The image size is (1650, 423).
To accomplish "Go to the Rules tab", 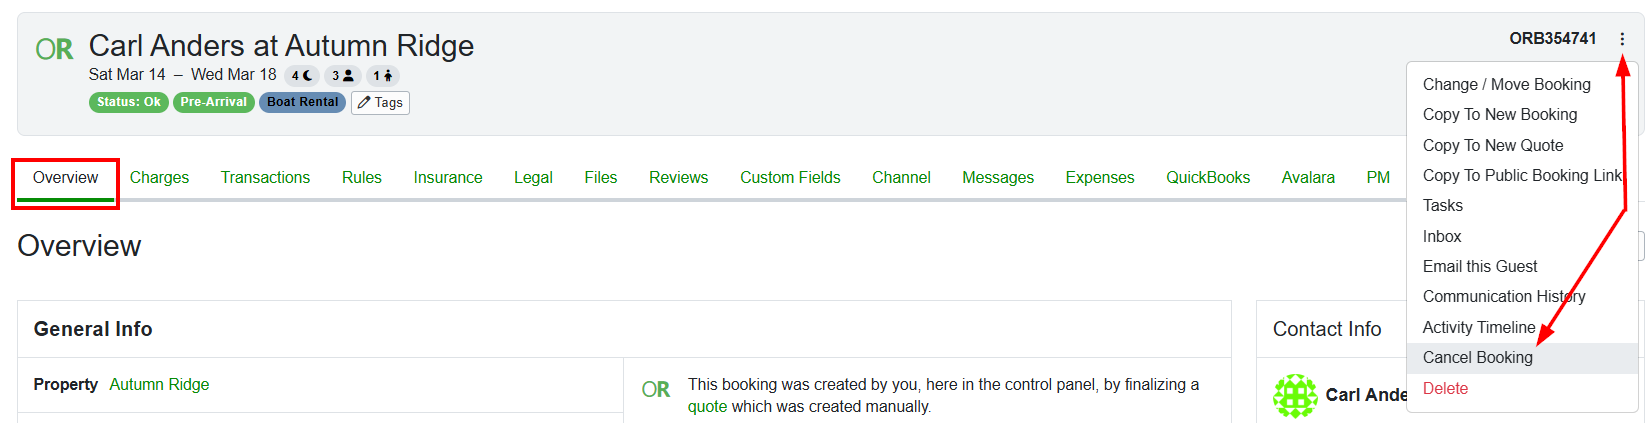I will click(x=362, y=178).
